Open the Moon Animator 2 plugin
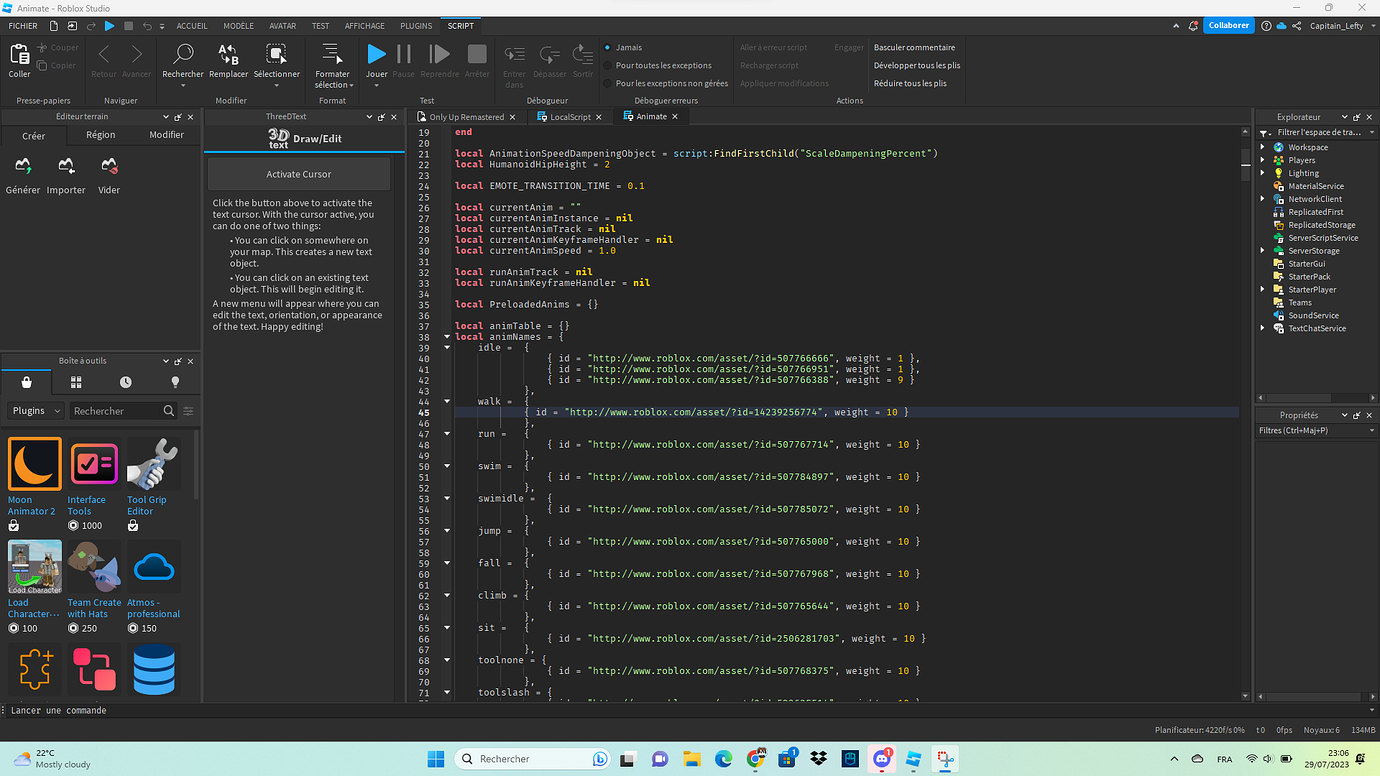 33,464
